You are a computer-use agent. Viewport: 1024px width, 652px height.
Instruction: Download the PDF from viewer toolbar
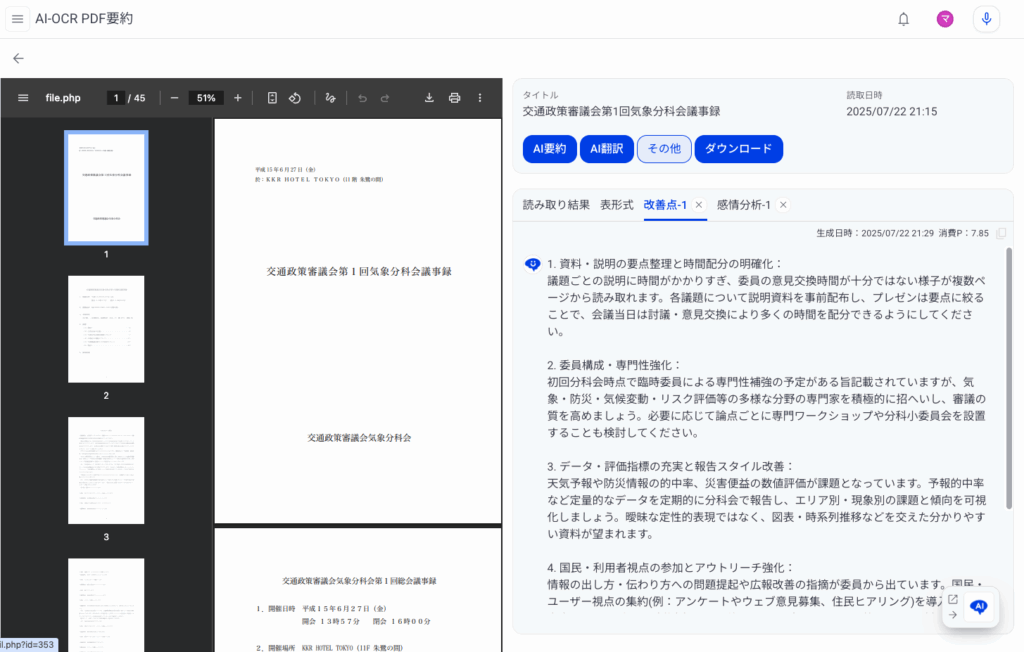click(x=429, y=98)
